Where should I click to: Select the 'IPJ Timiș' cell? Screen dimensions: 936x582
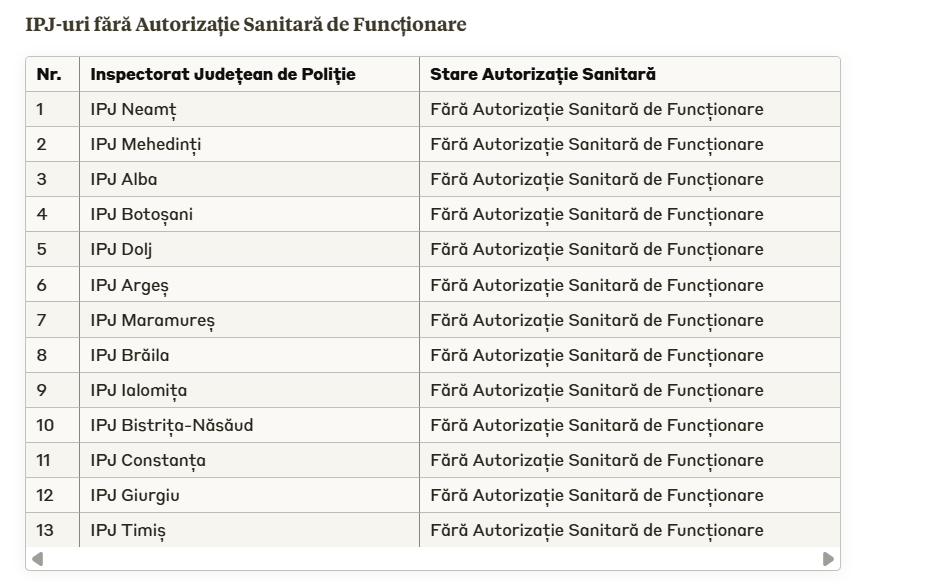click(128, 530)
